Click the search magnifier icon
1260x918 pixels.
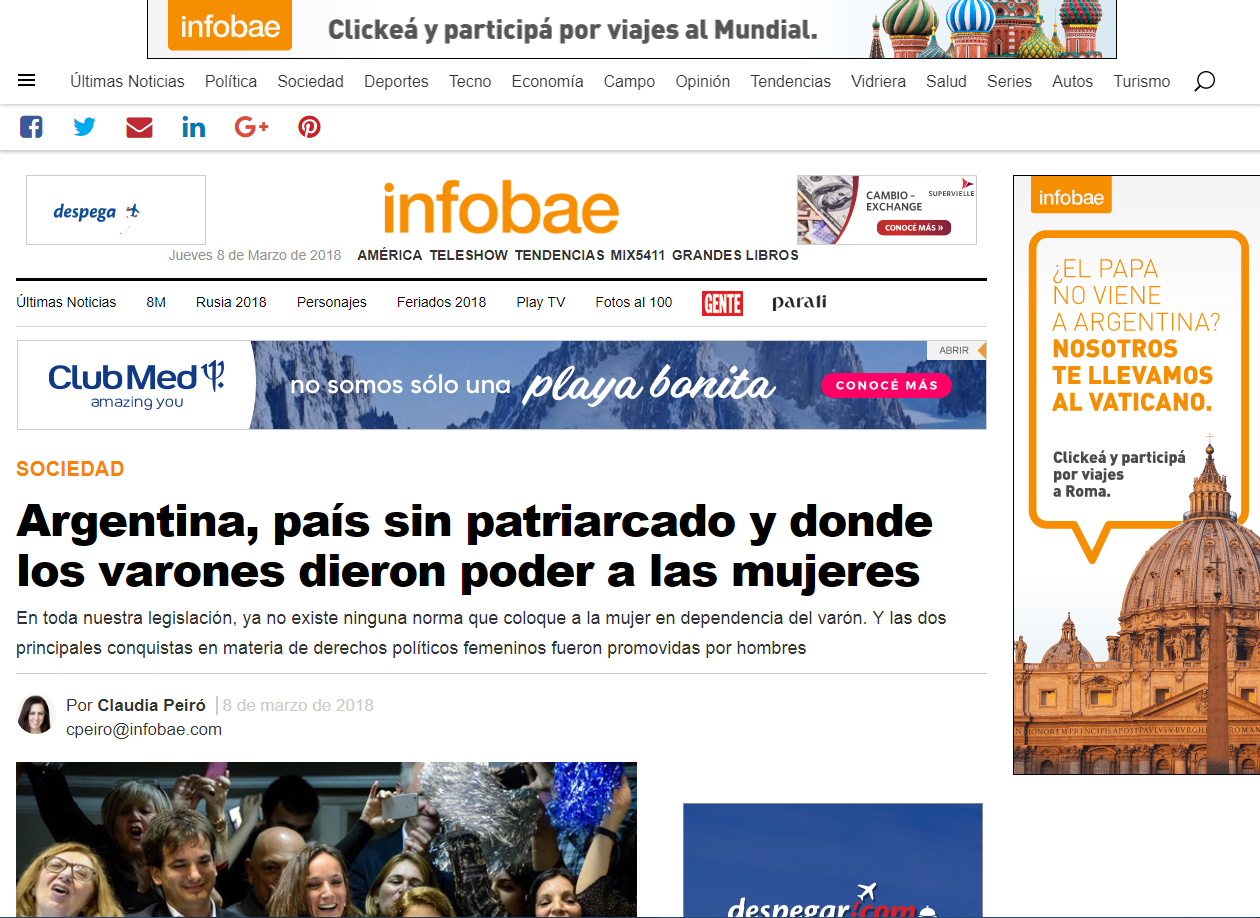pos(1204,81)
